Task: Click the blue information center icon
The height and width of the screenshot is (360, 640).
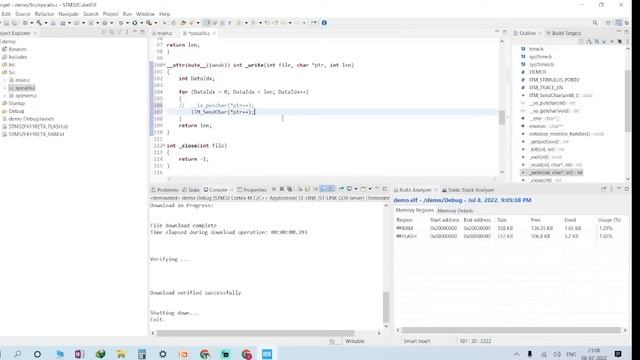Action: (x=324, y=23)
